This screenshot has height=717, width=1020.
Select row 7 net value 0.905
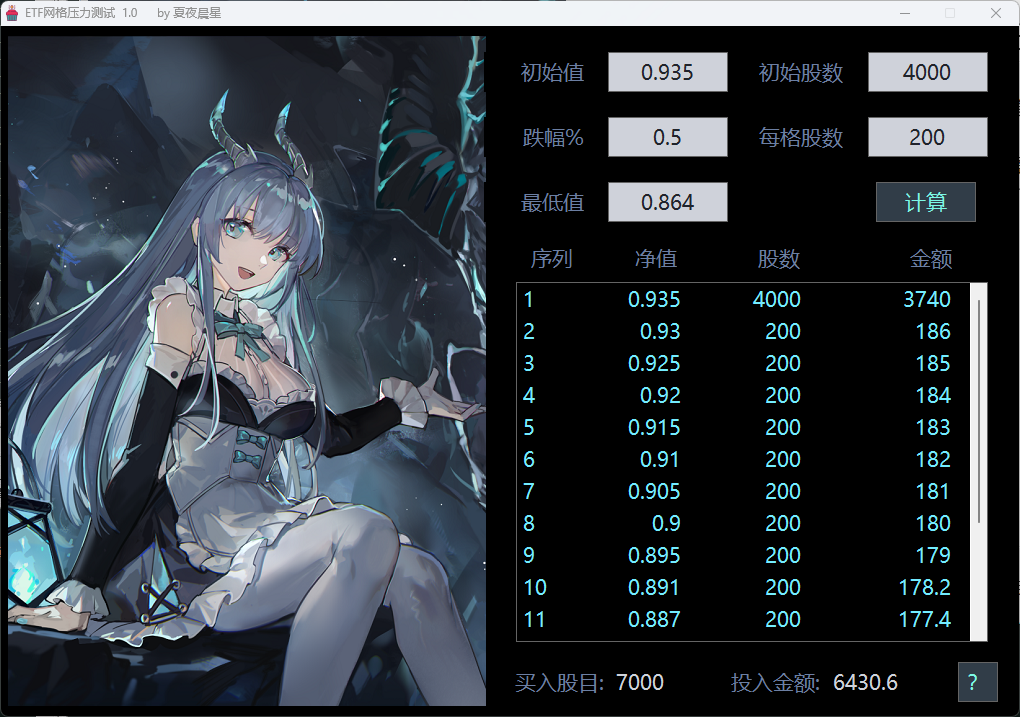coord(654,491)
